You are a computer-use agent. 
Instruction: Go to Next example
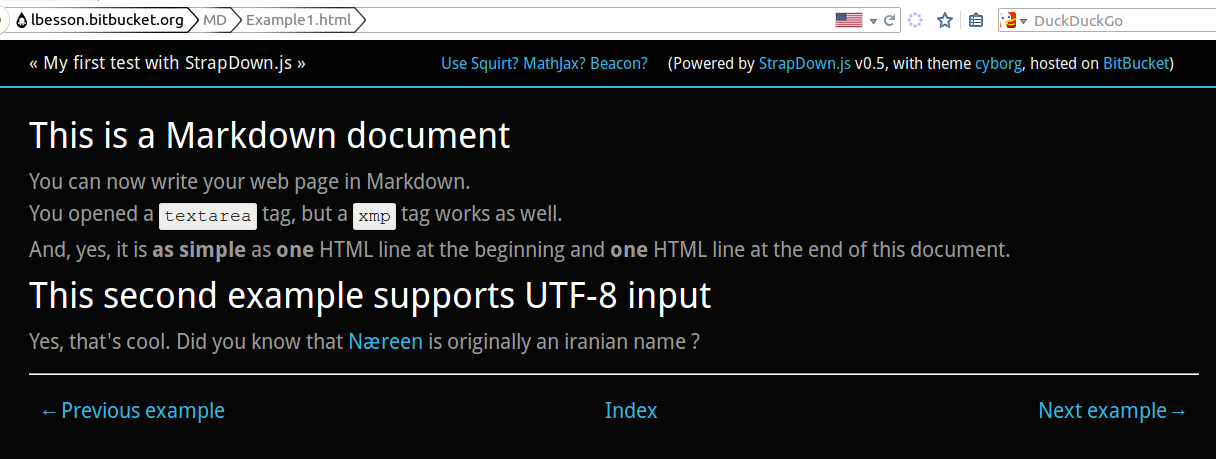(1112, 411)
